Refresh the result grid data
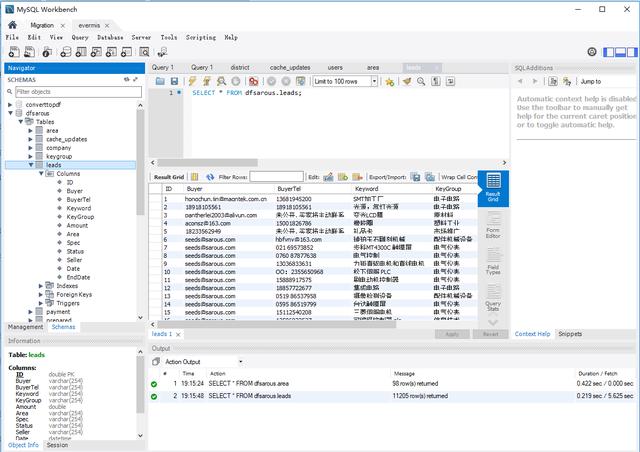The height and width of the screenshot is (452, 640). pyautogui.click(x=210, y=177)
